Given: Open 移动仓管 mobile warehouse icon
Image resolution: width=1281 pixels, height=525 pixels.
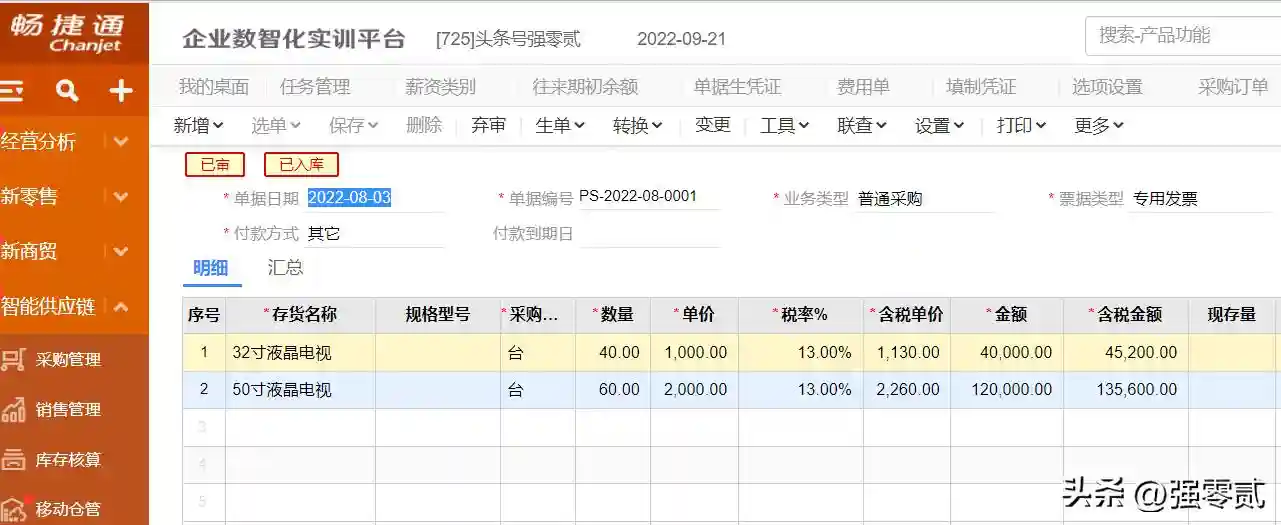Looking at the screenshot, I should coord(14,509).
